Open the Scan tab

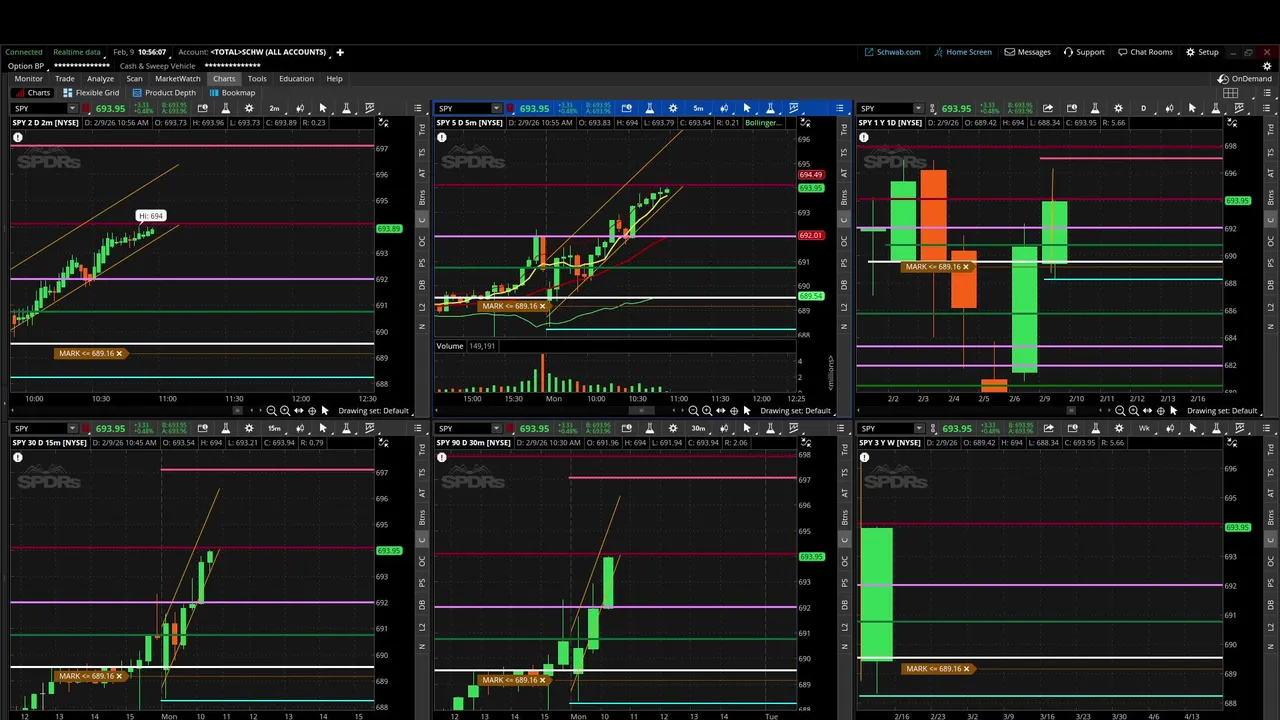coord(134,79)
